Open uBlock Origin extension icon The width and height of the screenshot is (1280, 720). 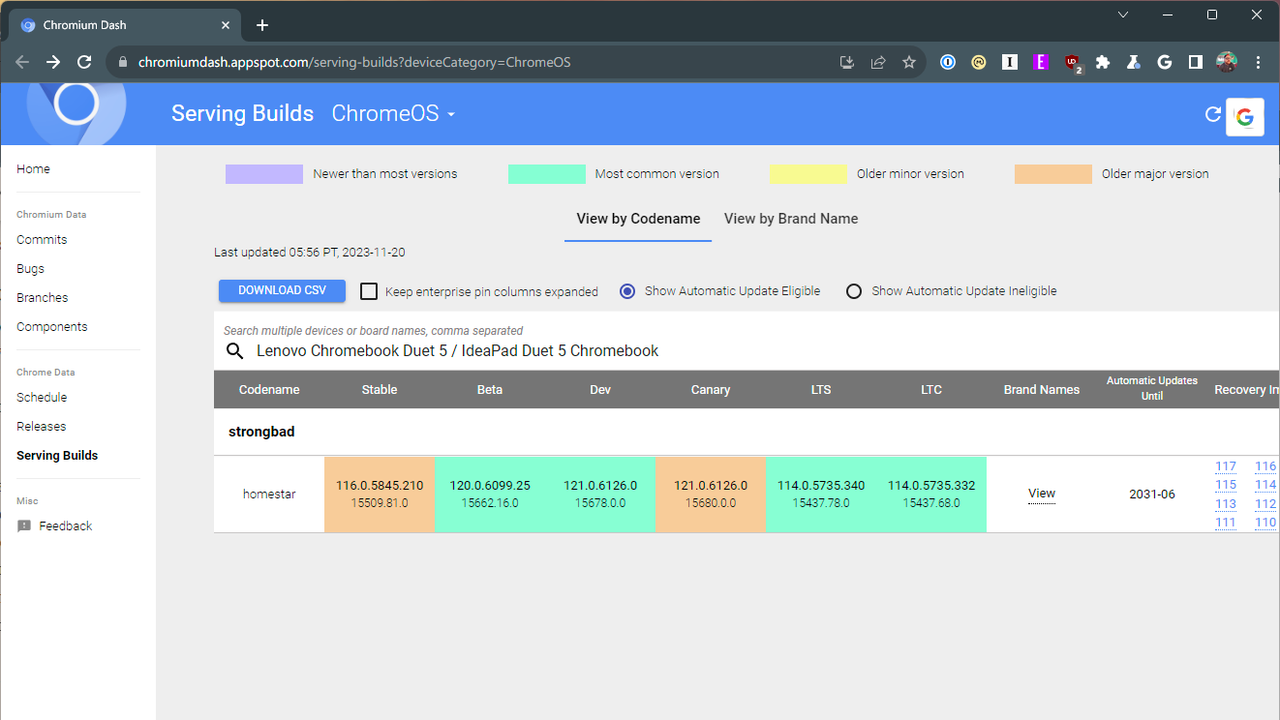coord(1073,63)
